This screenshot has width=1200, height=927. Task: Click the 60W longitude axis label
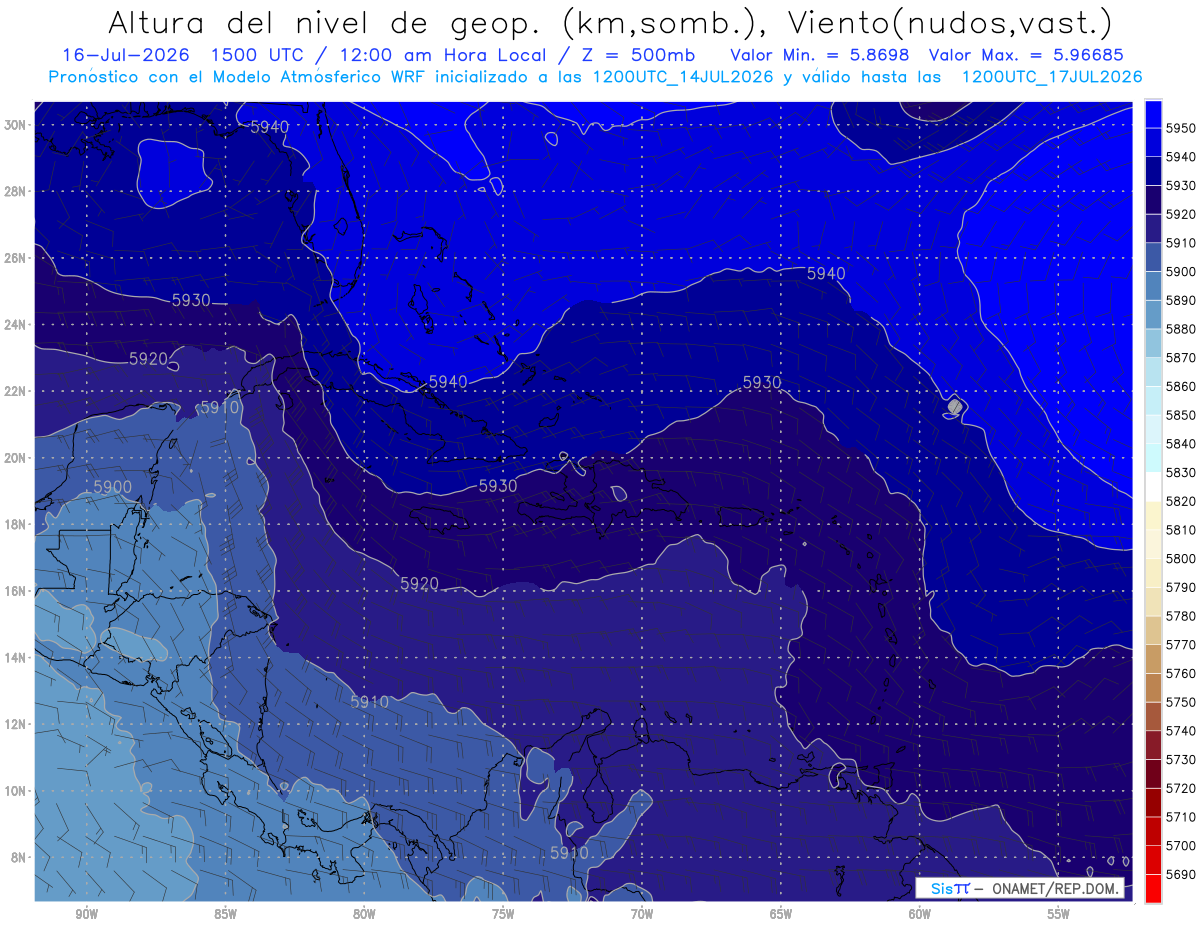pyautogui.click(x=920, y=914)
